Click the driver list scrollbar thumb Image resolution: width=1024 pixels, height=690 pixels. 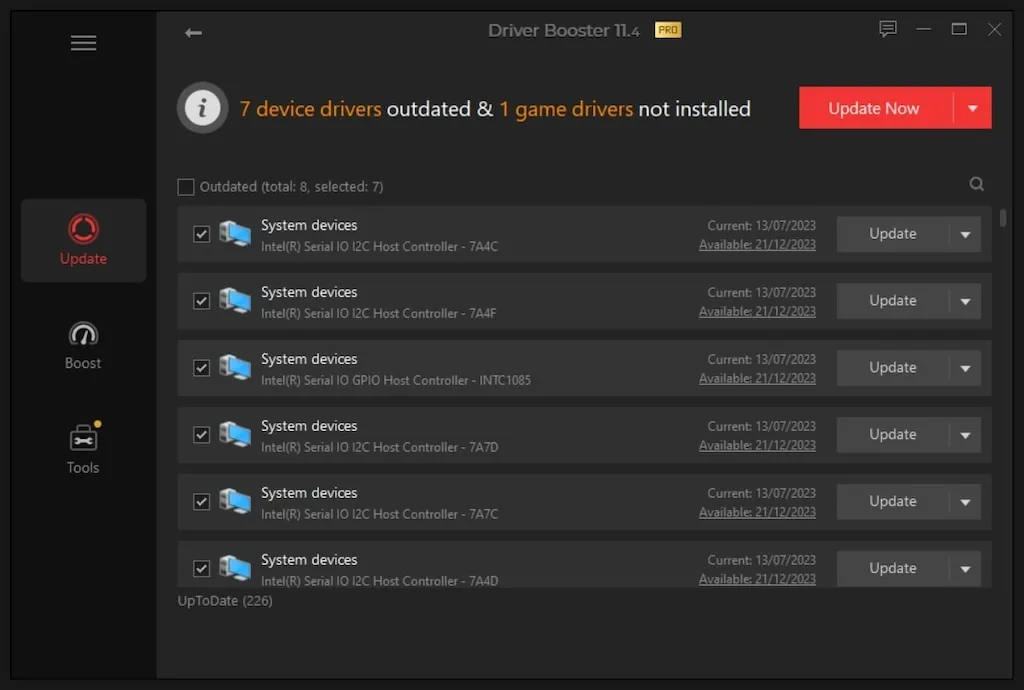1003,217
